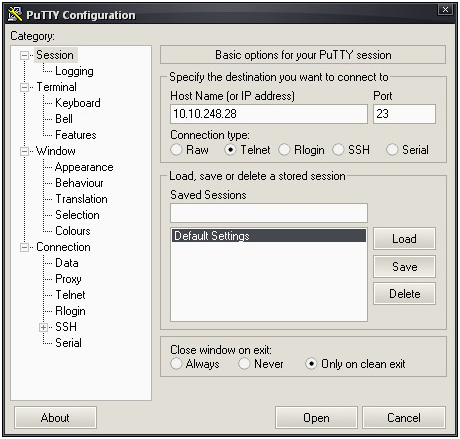
Task: Click the Host Name input field
Action: (269, 114)
